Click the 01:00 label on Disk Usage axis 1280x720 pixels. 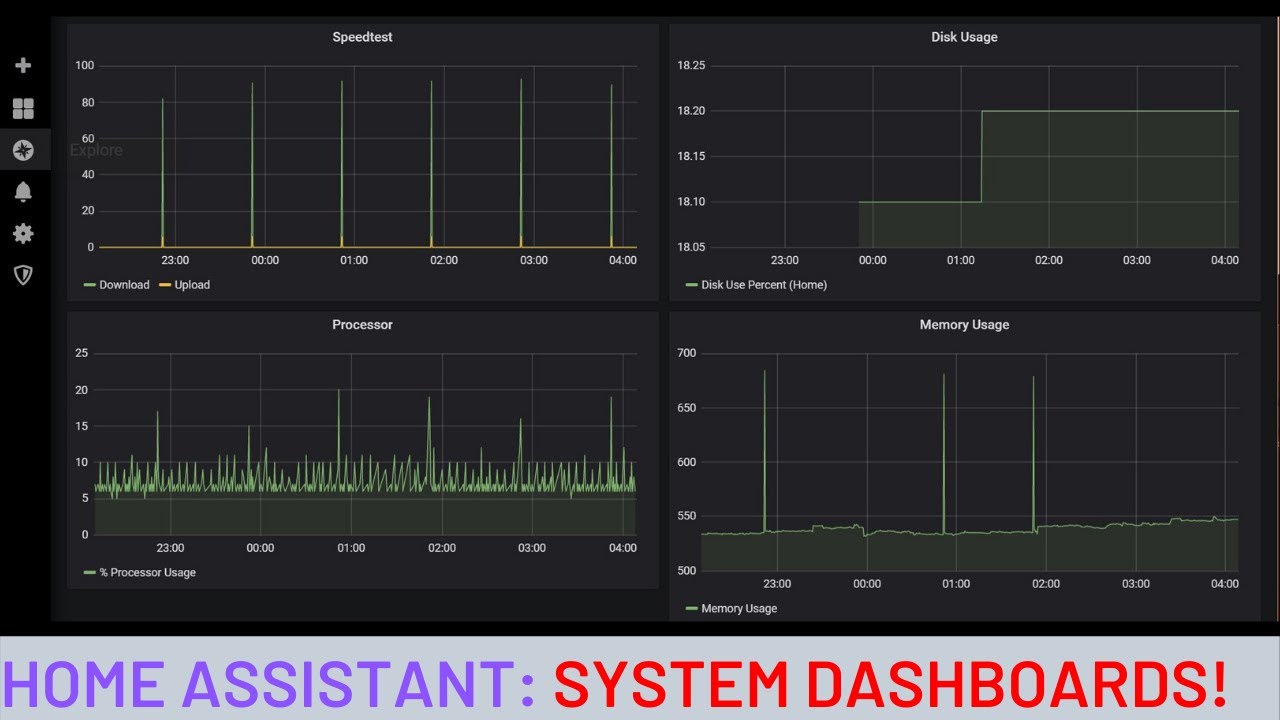pyautogui.click(x=961, y=260)
